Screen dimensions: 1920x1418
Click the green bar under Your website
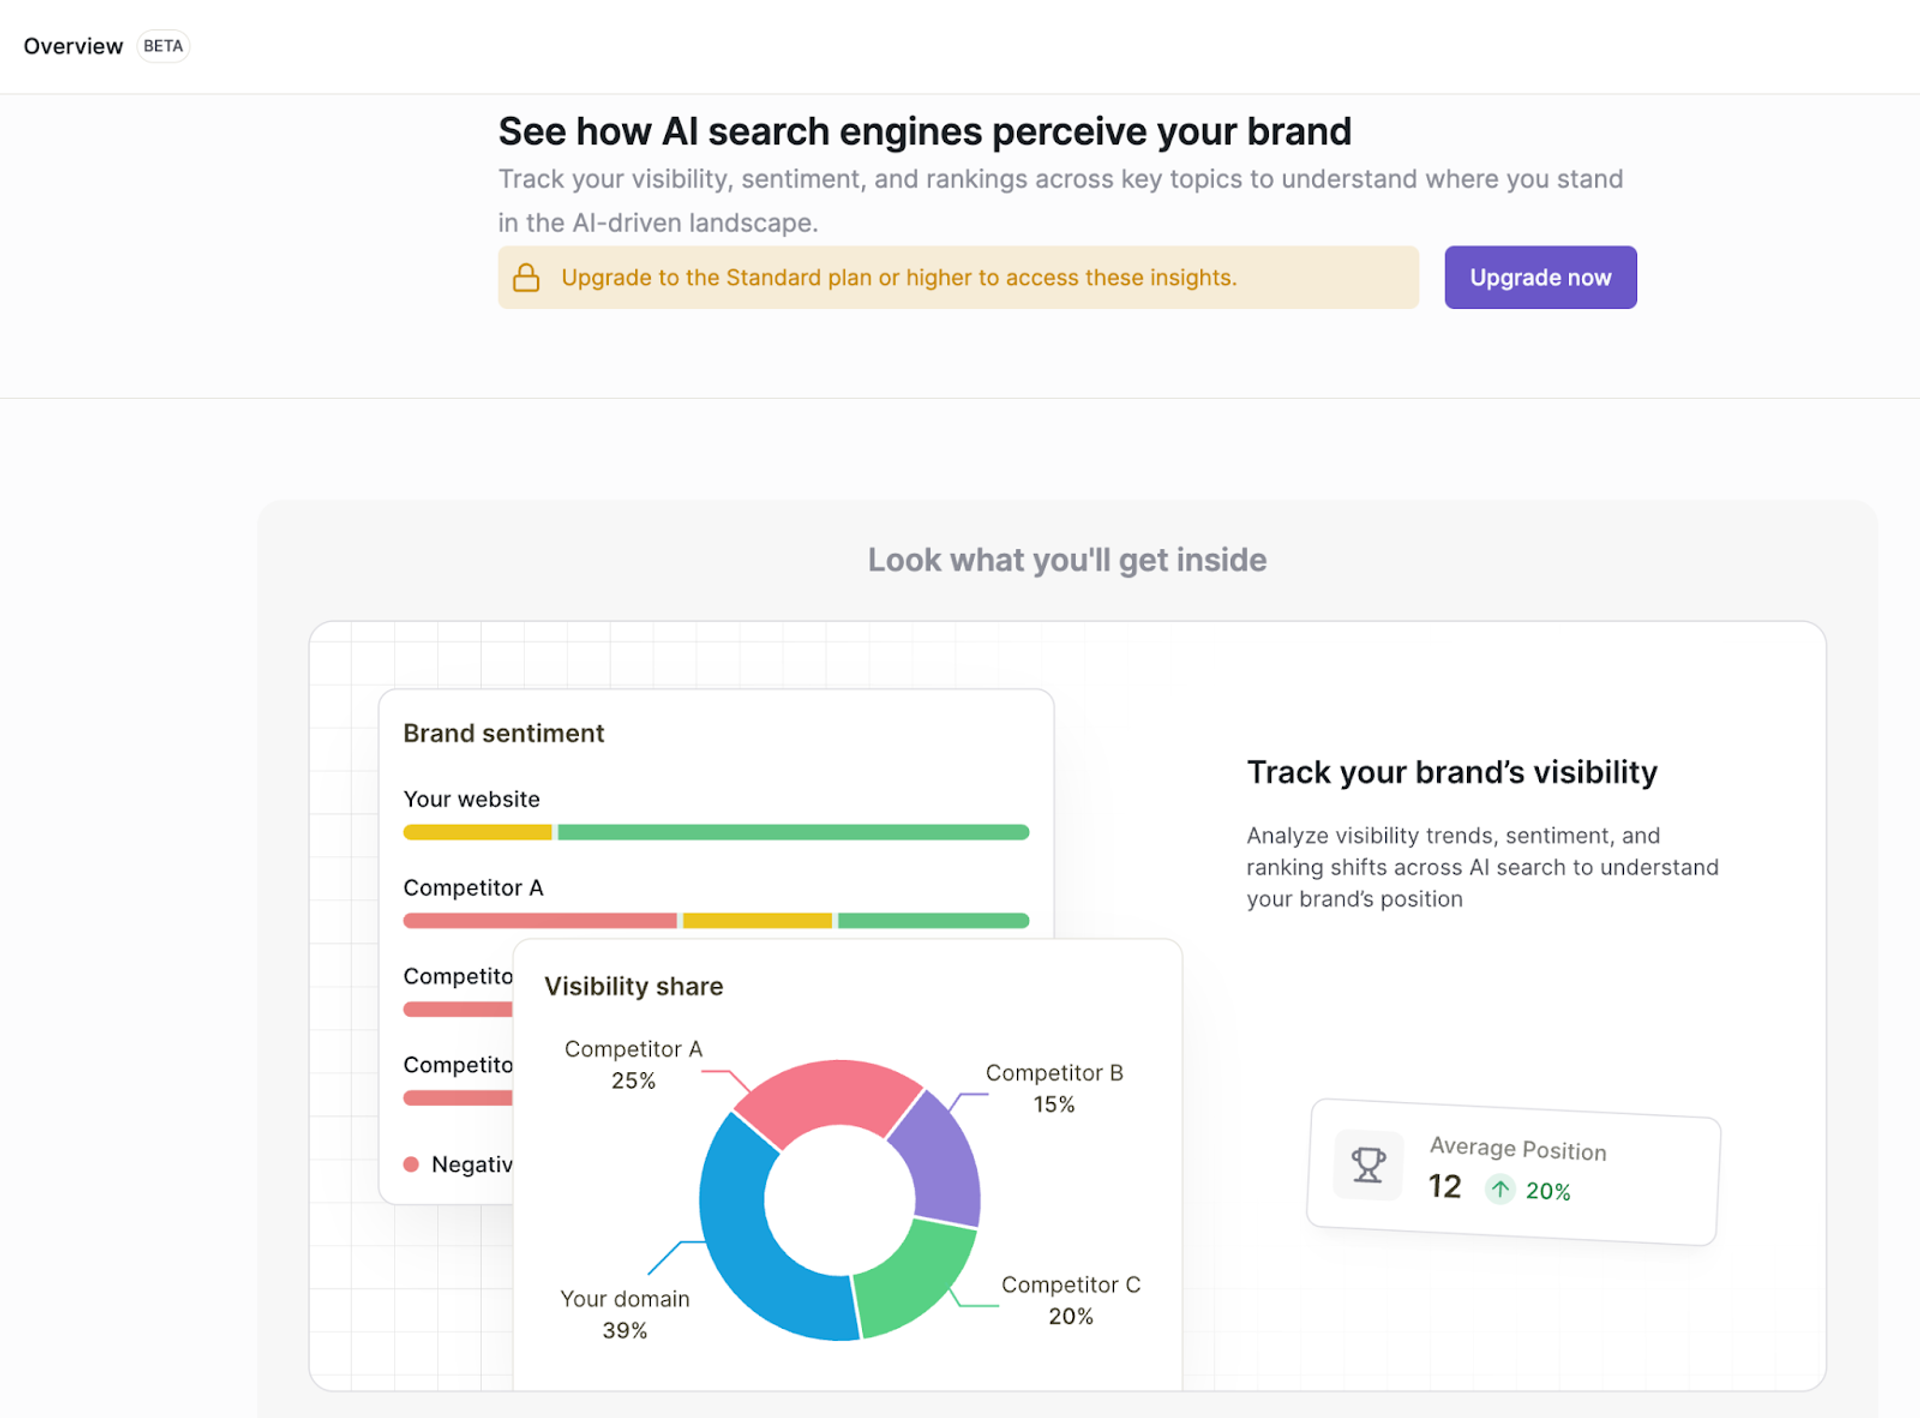(x=793, y=832)
